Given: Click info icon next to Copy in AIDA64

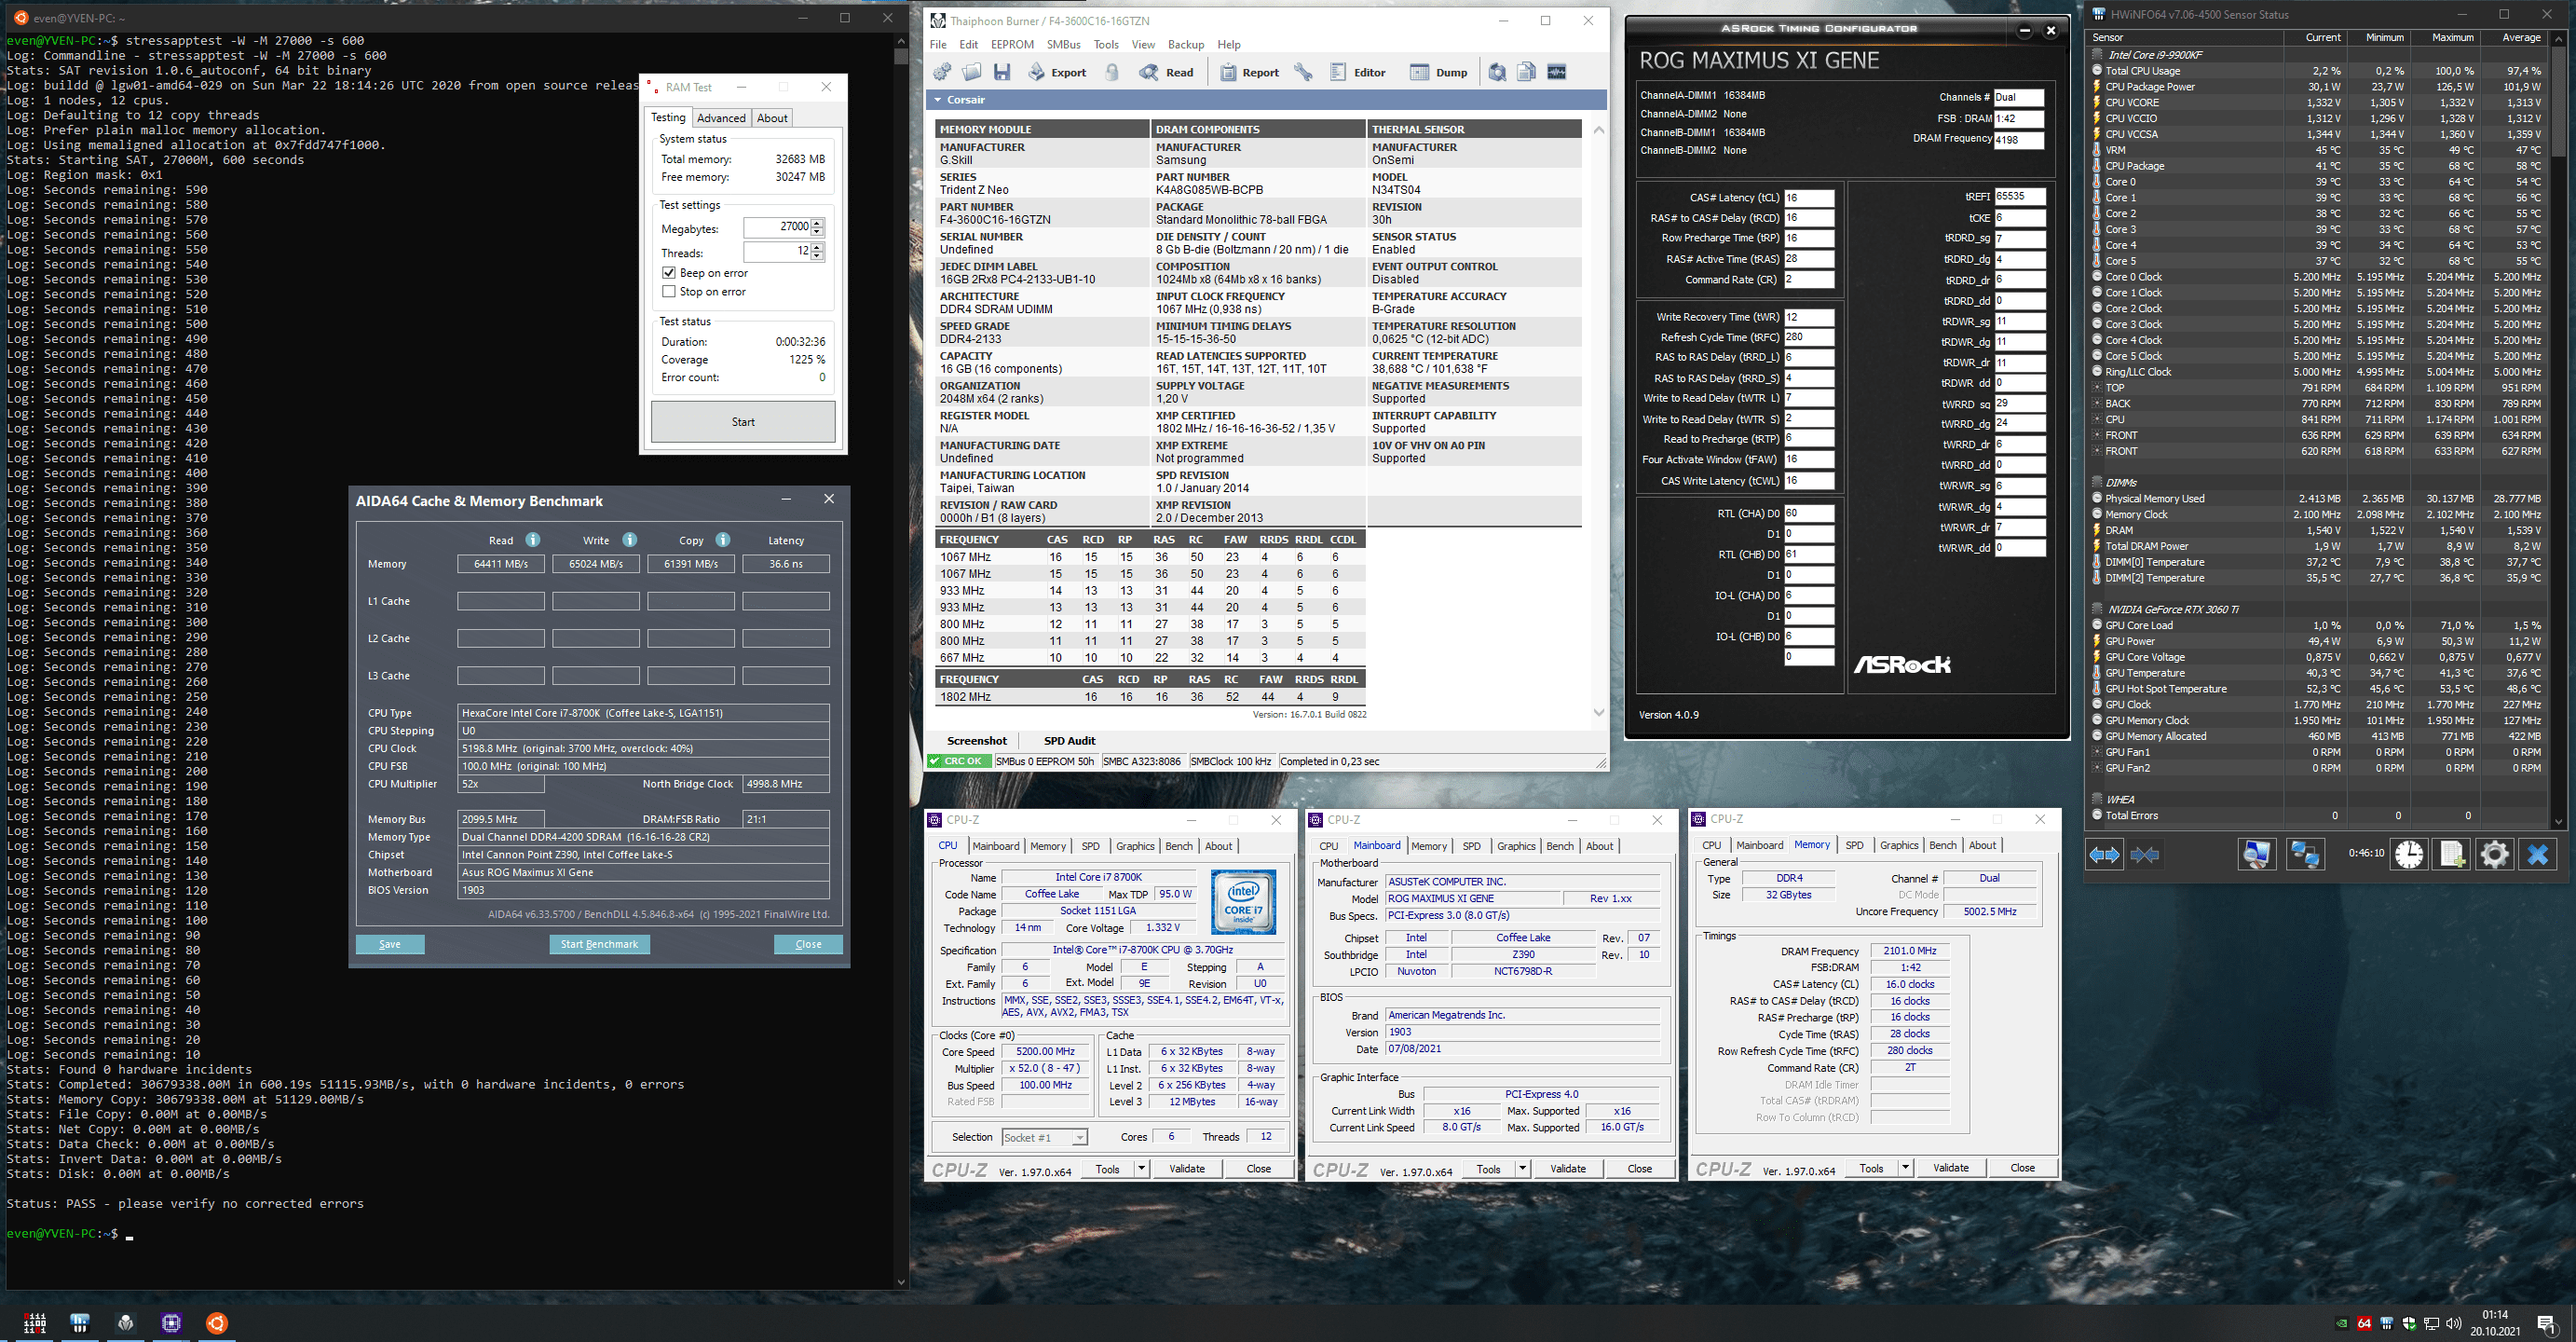Looking at the screenshot, I should (x=723, y=540).
